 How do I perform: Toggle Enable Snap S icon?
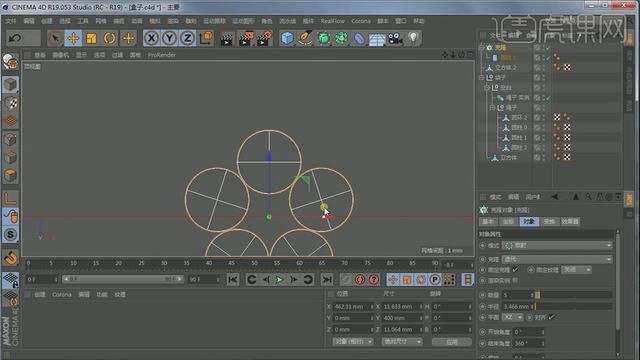point(10,235)
